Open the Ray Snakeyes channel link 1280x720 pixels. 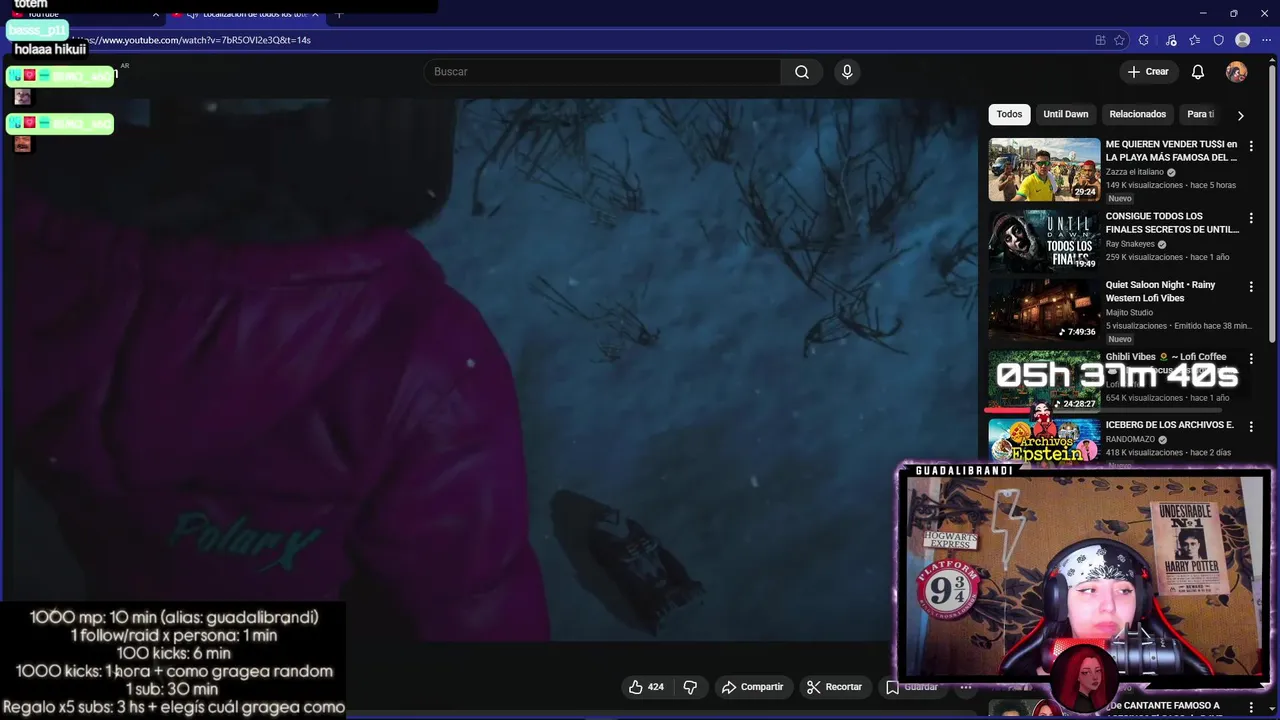pos(1130,244)
